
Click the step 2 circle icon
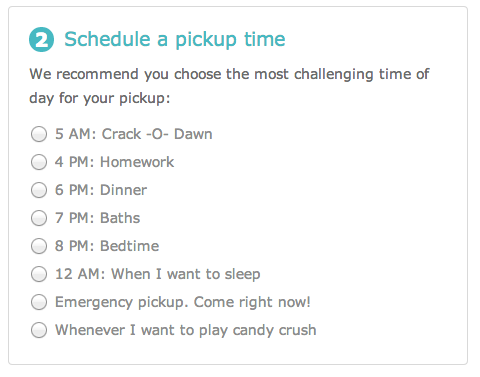[42, 40]
